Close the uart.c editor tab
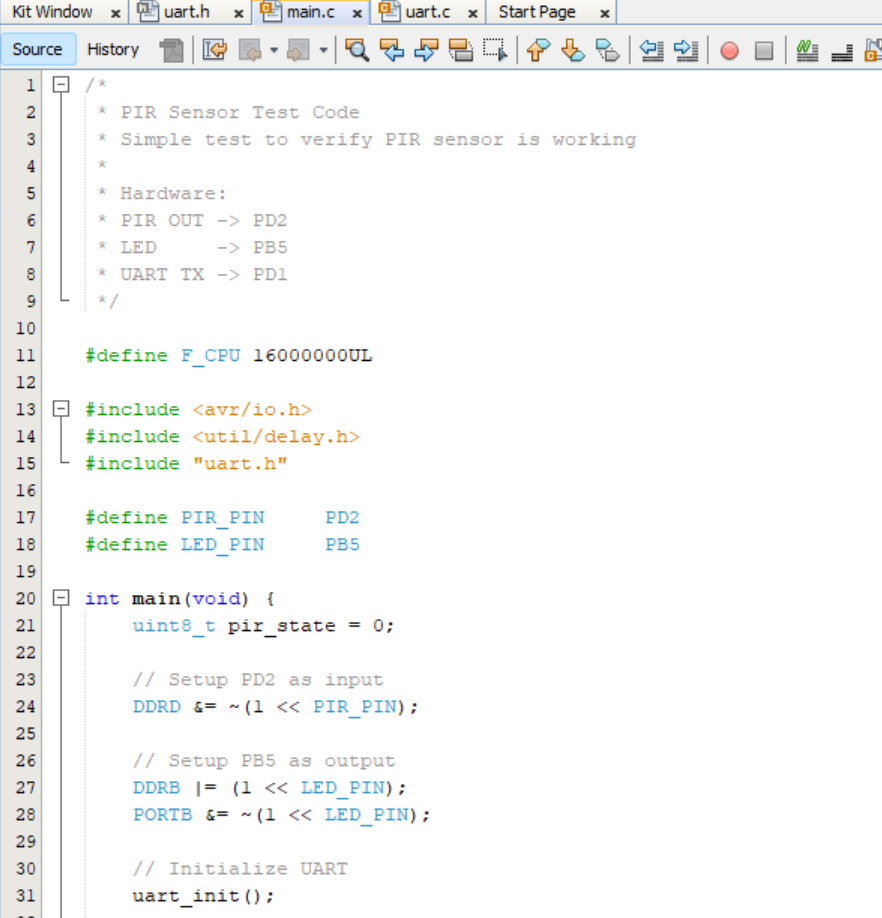This screenshot has height=918, width=882. click(471, 13)
